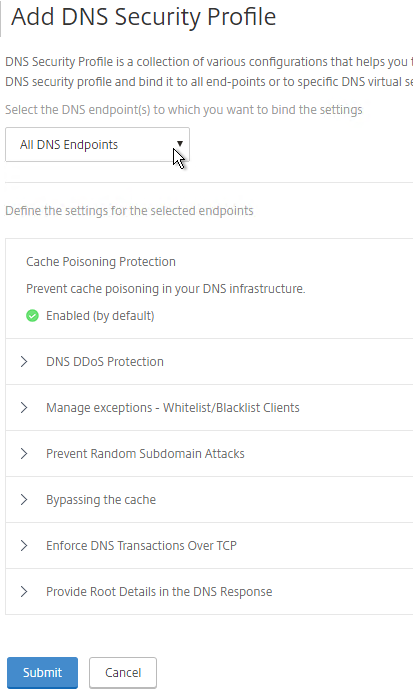Open Enforce DNS Transactions Over TCP label
Screen dimensions: 413x696
[141, 546]
